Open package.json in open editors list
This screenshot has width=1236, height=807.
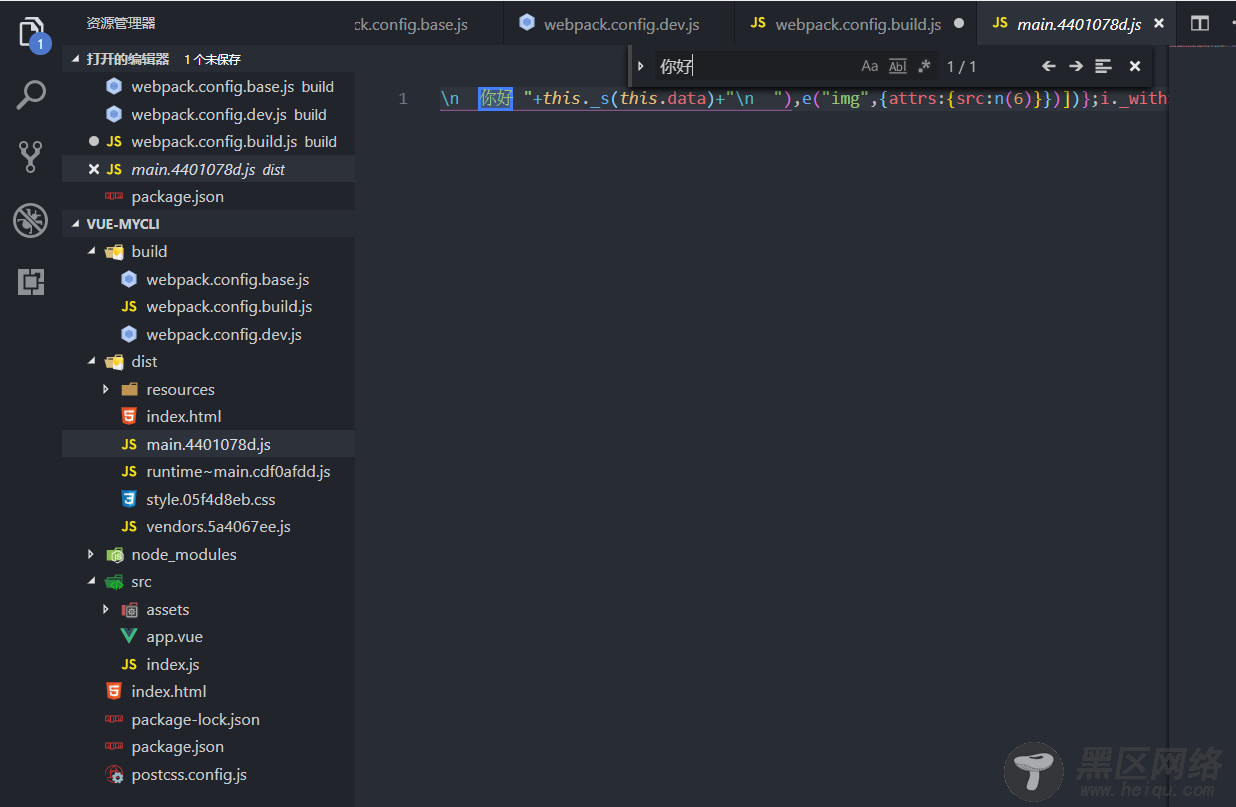point(208,197)
